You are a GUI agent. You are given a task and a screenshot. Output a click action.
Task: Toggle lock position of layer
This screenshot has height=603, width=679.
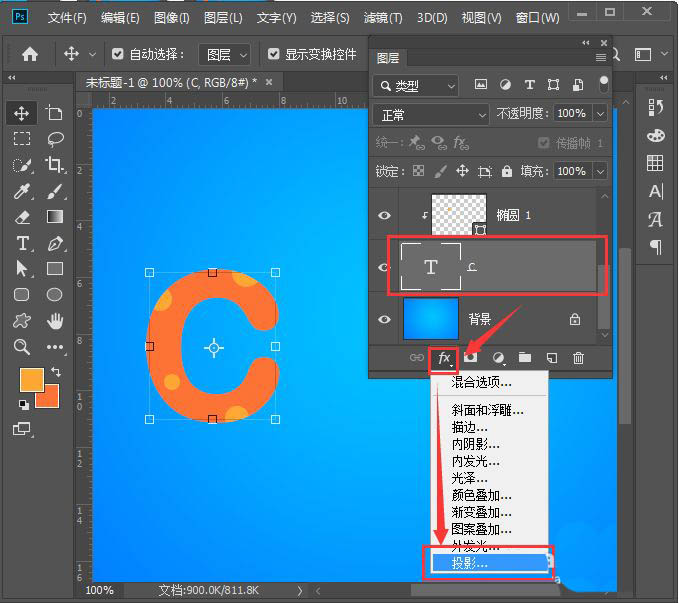(462, 171)
